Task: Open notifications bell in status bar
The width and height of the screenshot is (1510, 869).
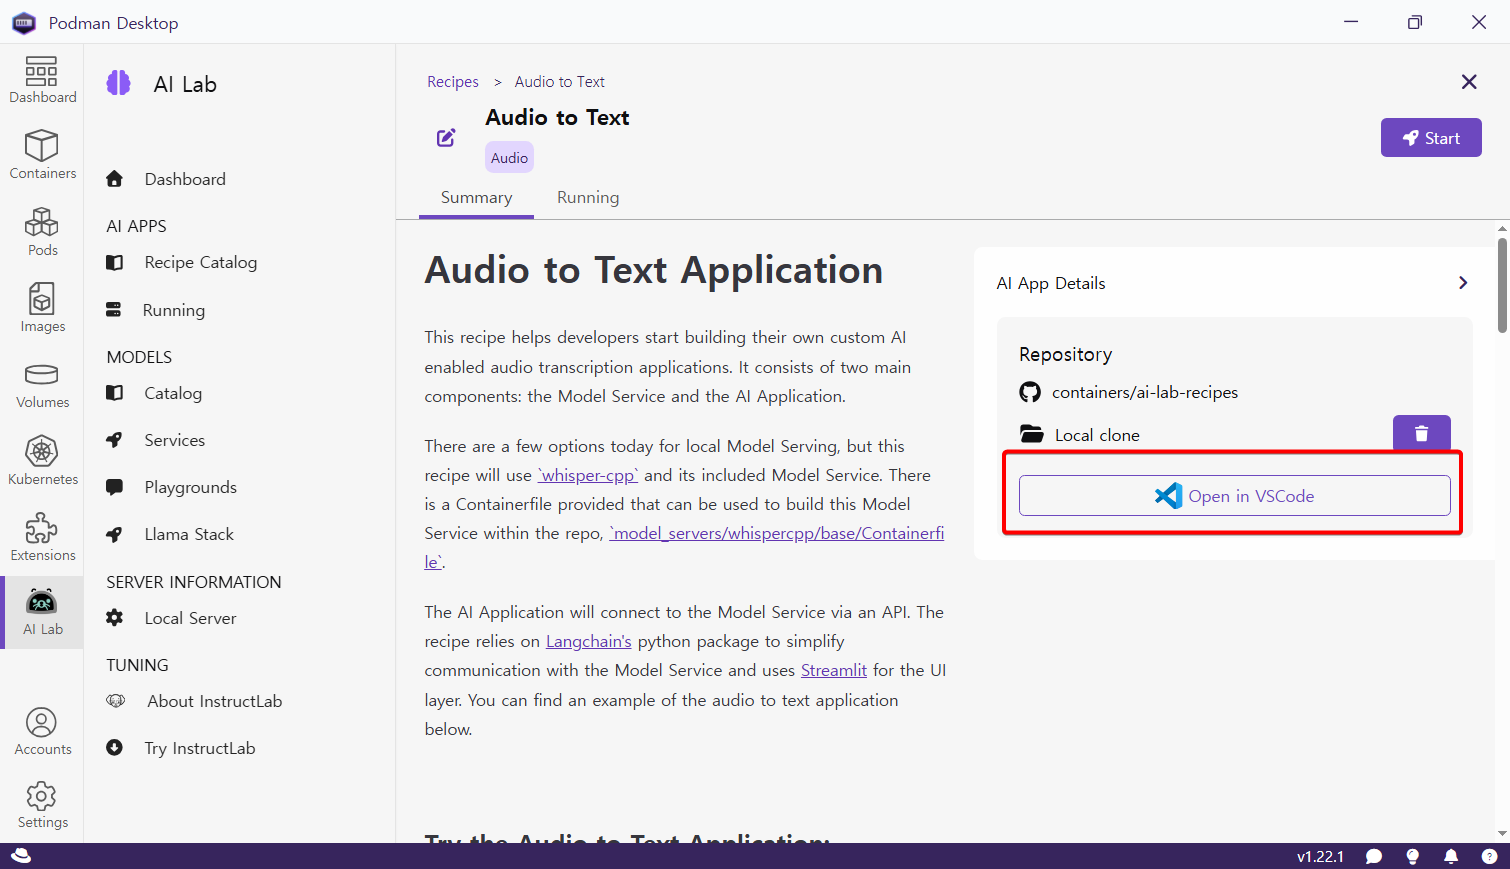Action: [1451, 856]
